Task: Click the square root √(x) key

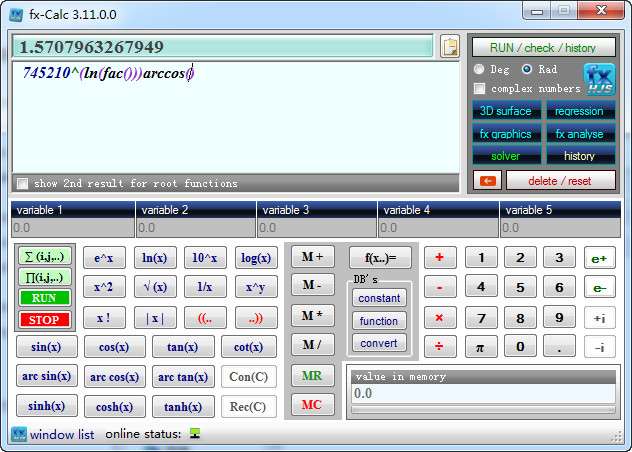Action: point(155,287)
